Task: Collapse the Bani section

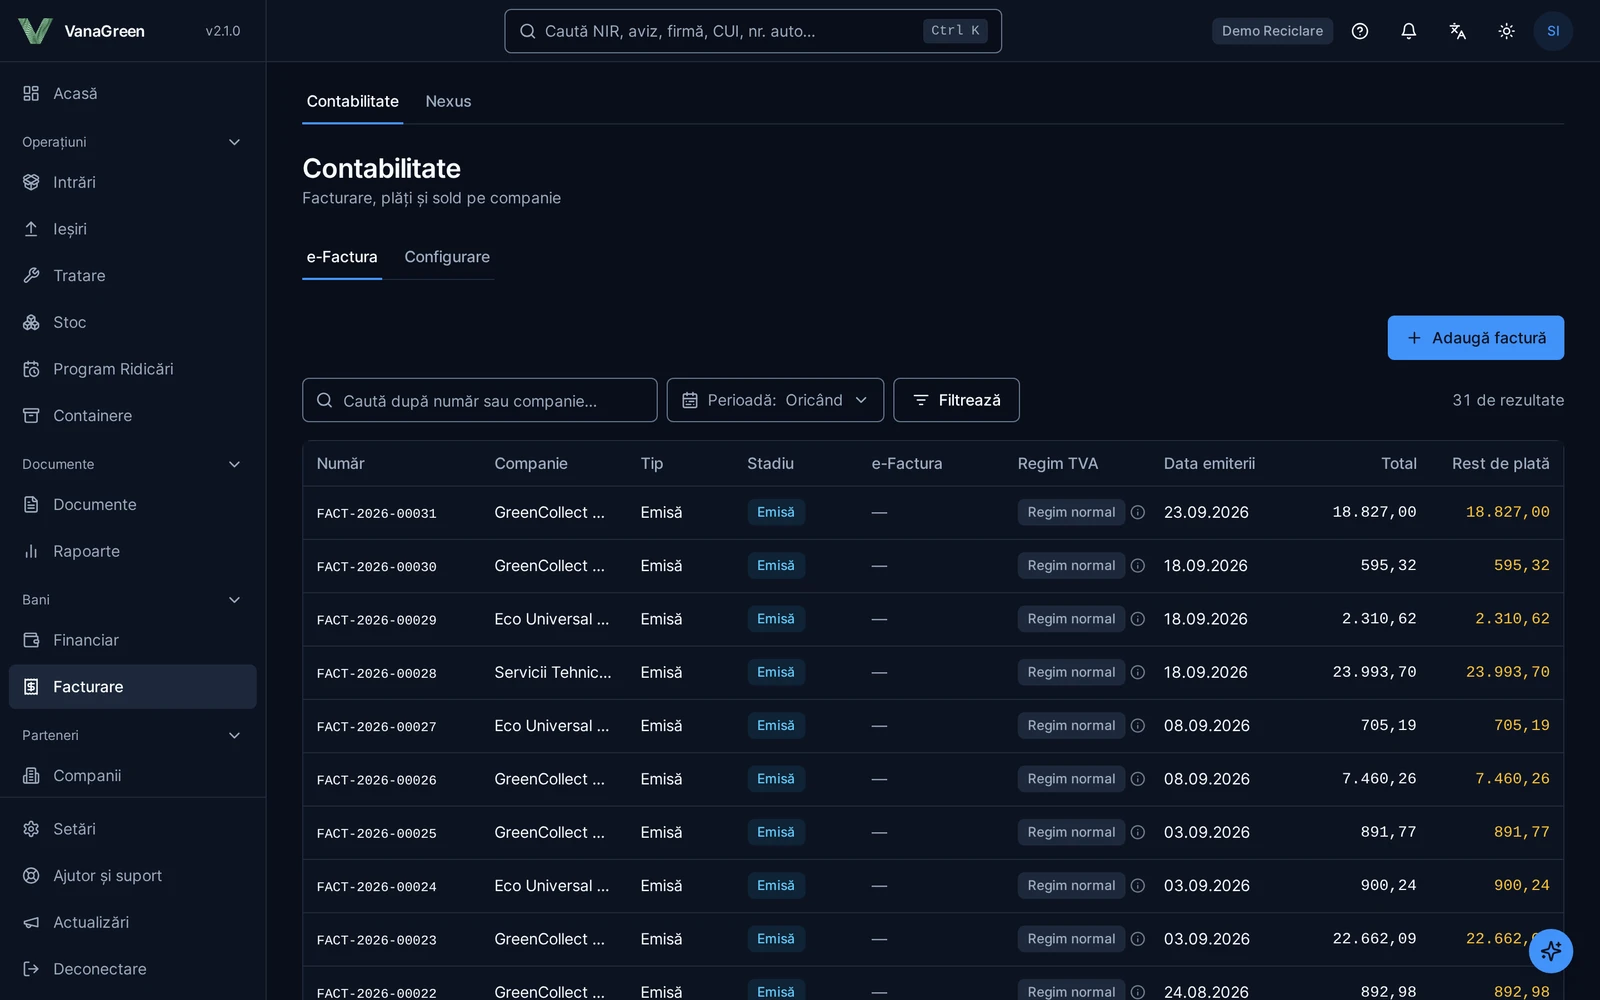Action: pyautogui.click(x=133, y=600)
